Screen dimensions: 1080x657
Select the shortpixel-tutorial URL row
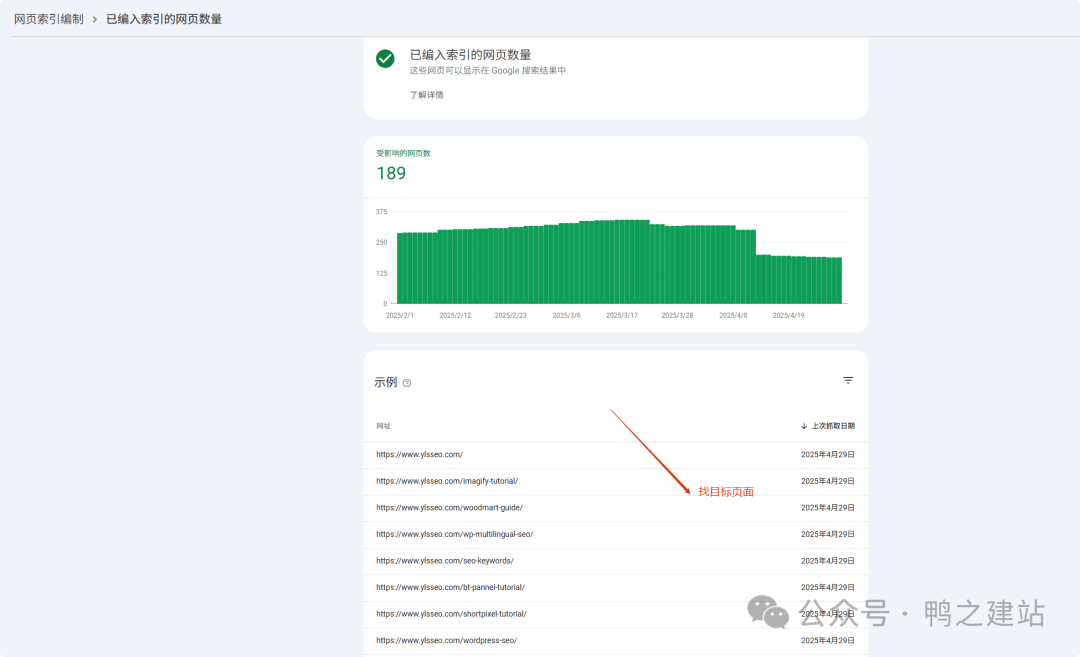click(451, 614)
